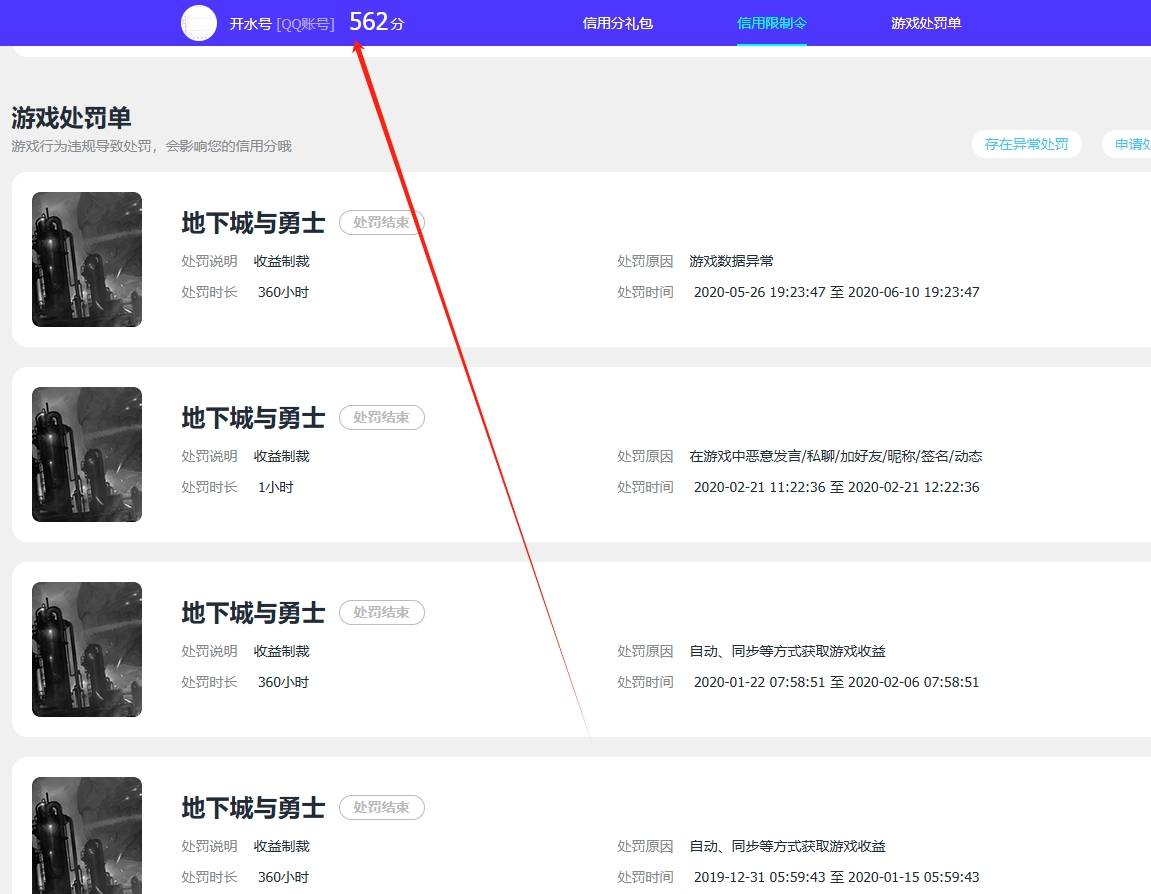
Task: Click the user avatar icon
Action: [x=198, y=22]
